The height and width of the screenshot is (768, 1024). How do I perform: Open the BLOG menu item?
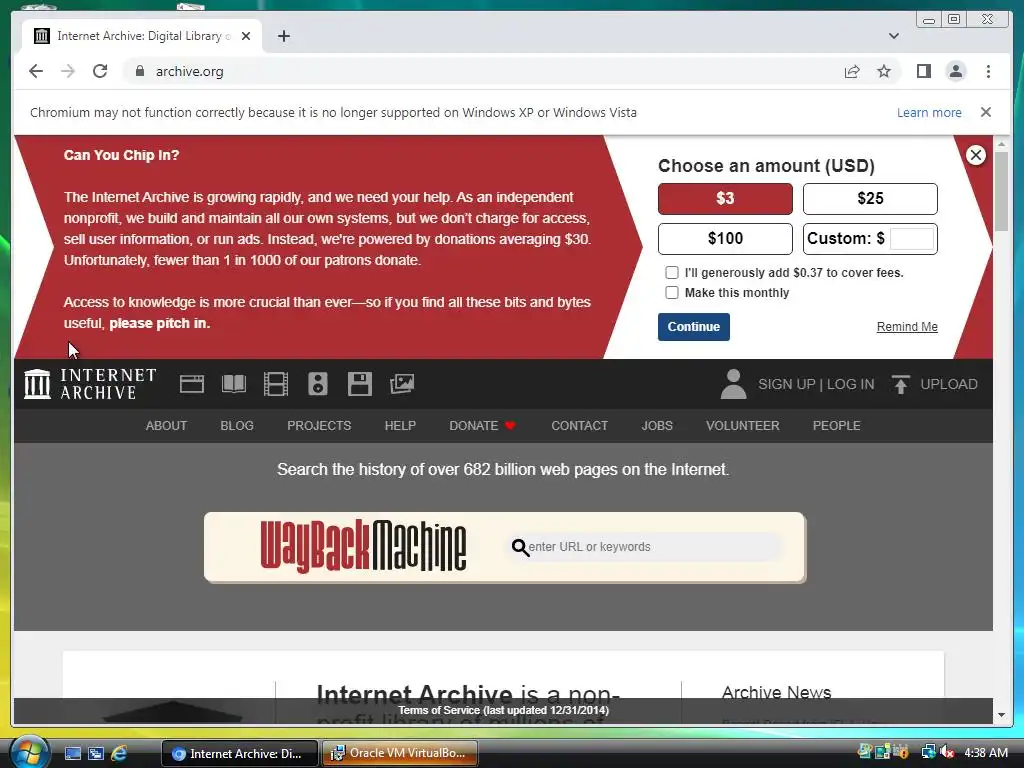click(237, 426)
